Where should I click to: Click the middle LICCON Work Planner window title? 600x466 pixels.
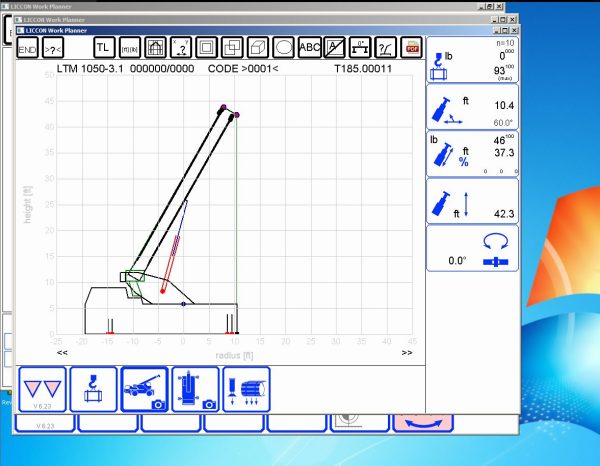(x=54, y=20)
